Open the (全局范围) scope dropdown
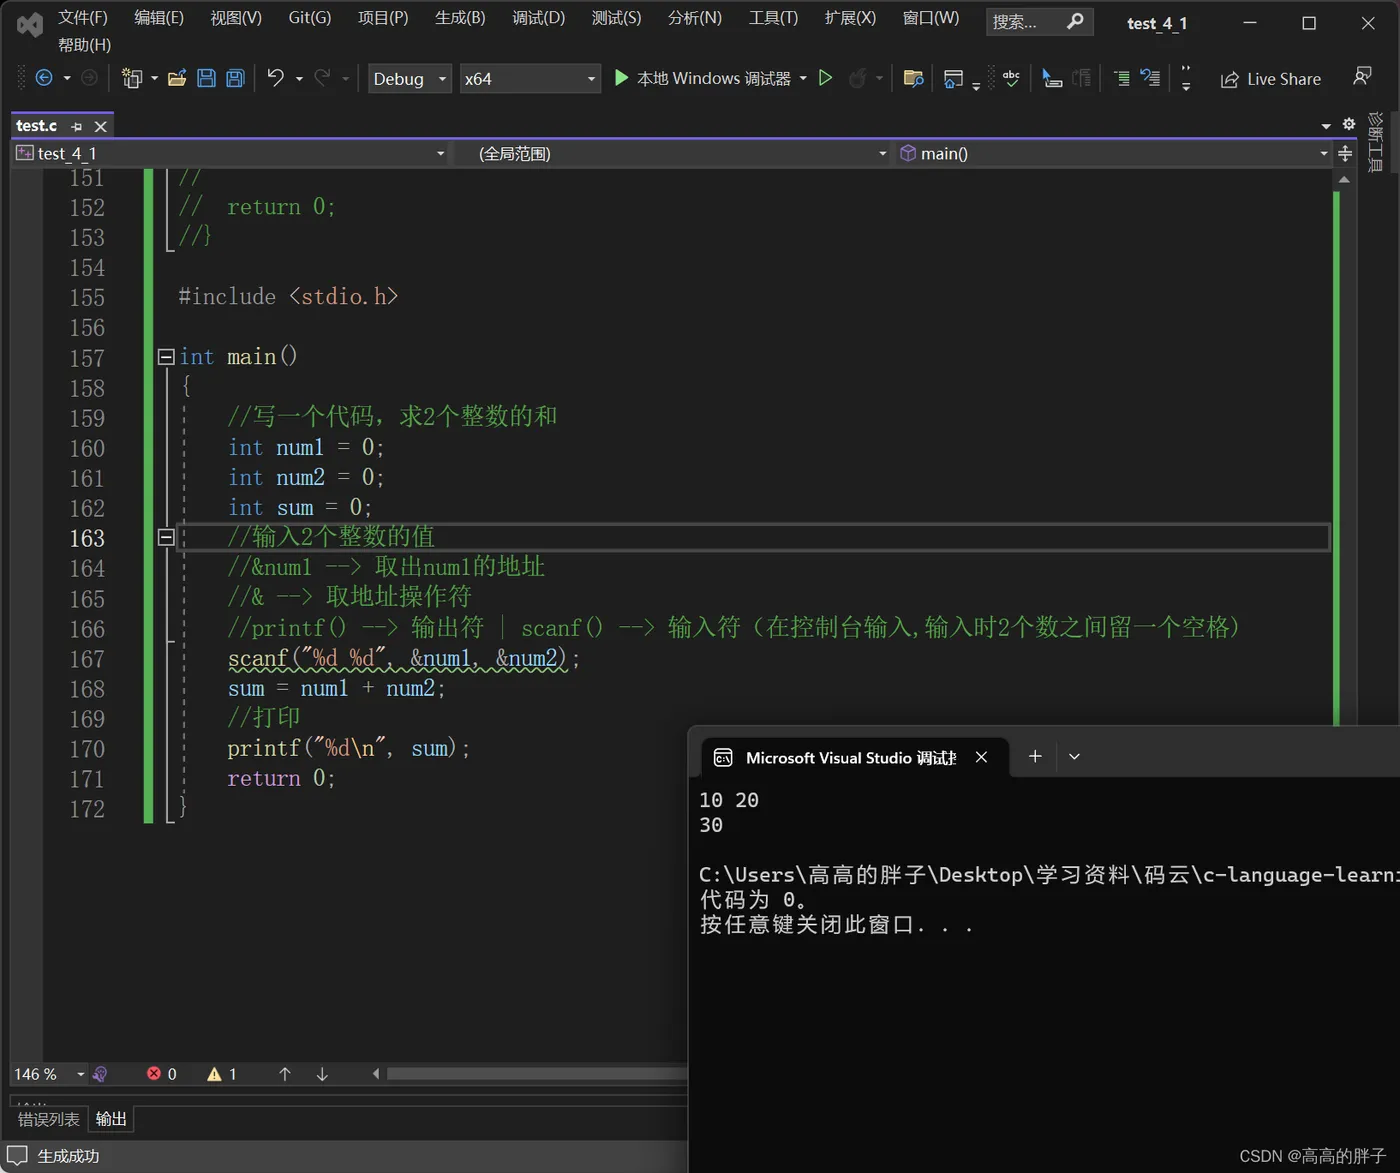Viewport: 1400px width, 1173px height. click(673, 153)
